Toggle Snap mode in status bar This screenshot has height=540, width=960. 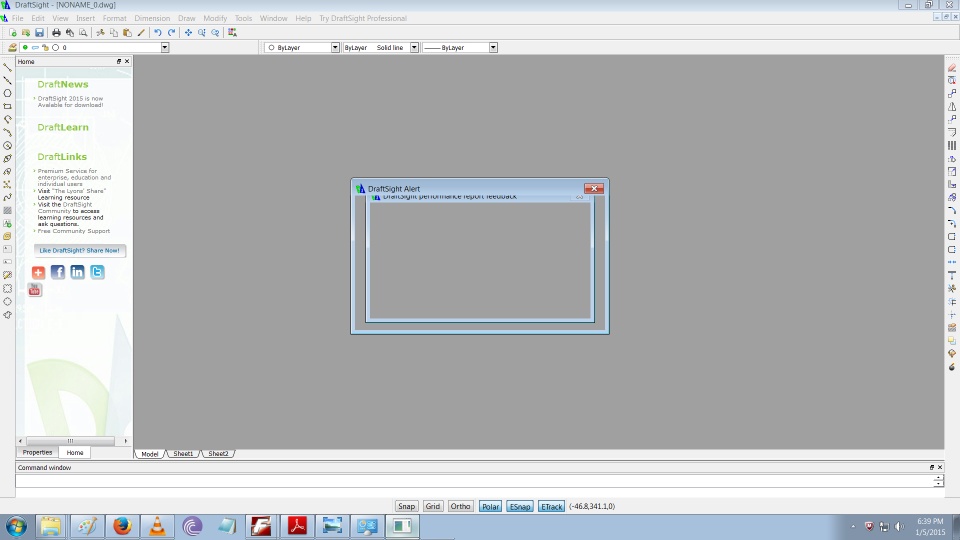point(406,506)
